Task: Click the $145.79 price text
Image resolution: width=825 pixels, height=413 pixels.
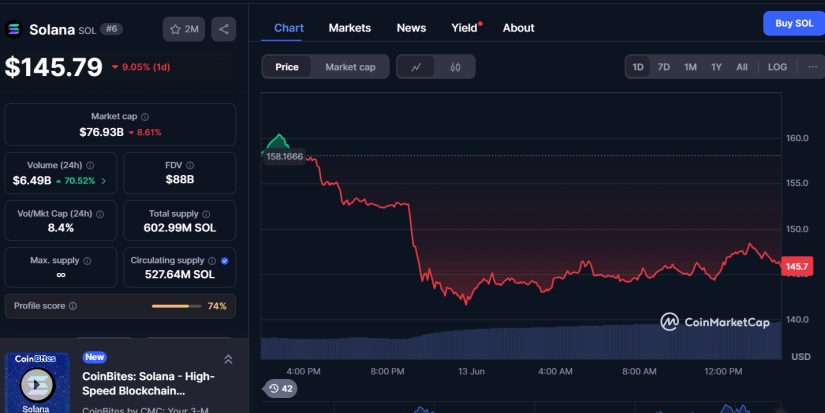Action: pos(54,67)
